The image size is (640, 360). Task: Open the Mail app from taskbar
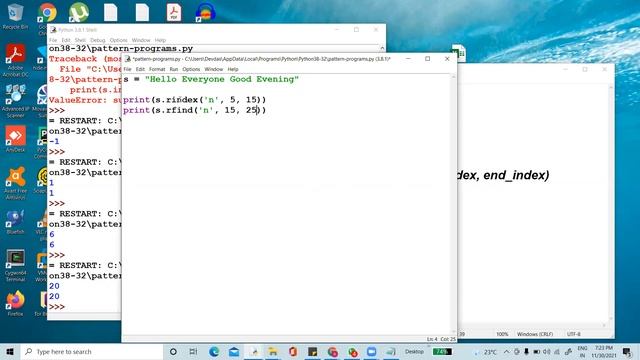(x=234, y=351)
